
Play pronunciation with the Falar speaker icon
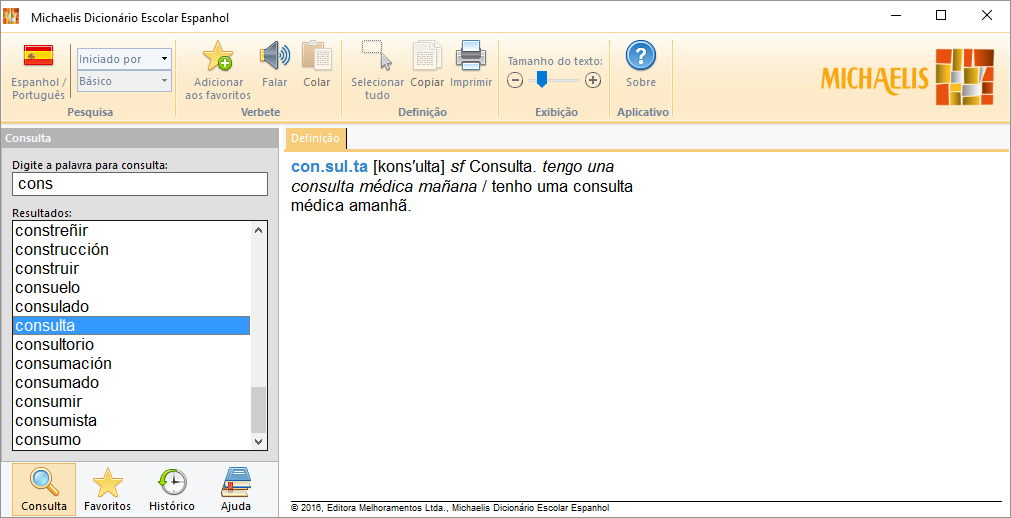pyautogui.click(x=275, y=56)
